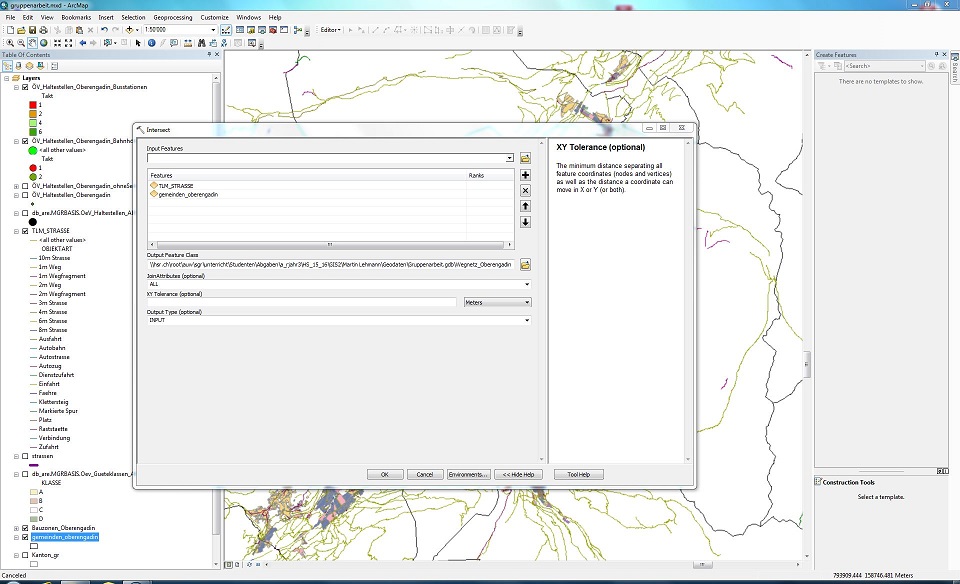Uncheck the TLM_STRASSE layer checkbox
The image size is (960, 584).
point(24,231)
